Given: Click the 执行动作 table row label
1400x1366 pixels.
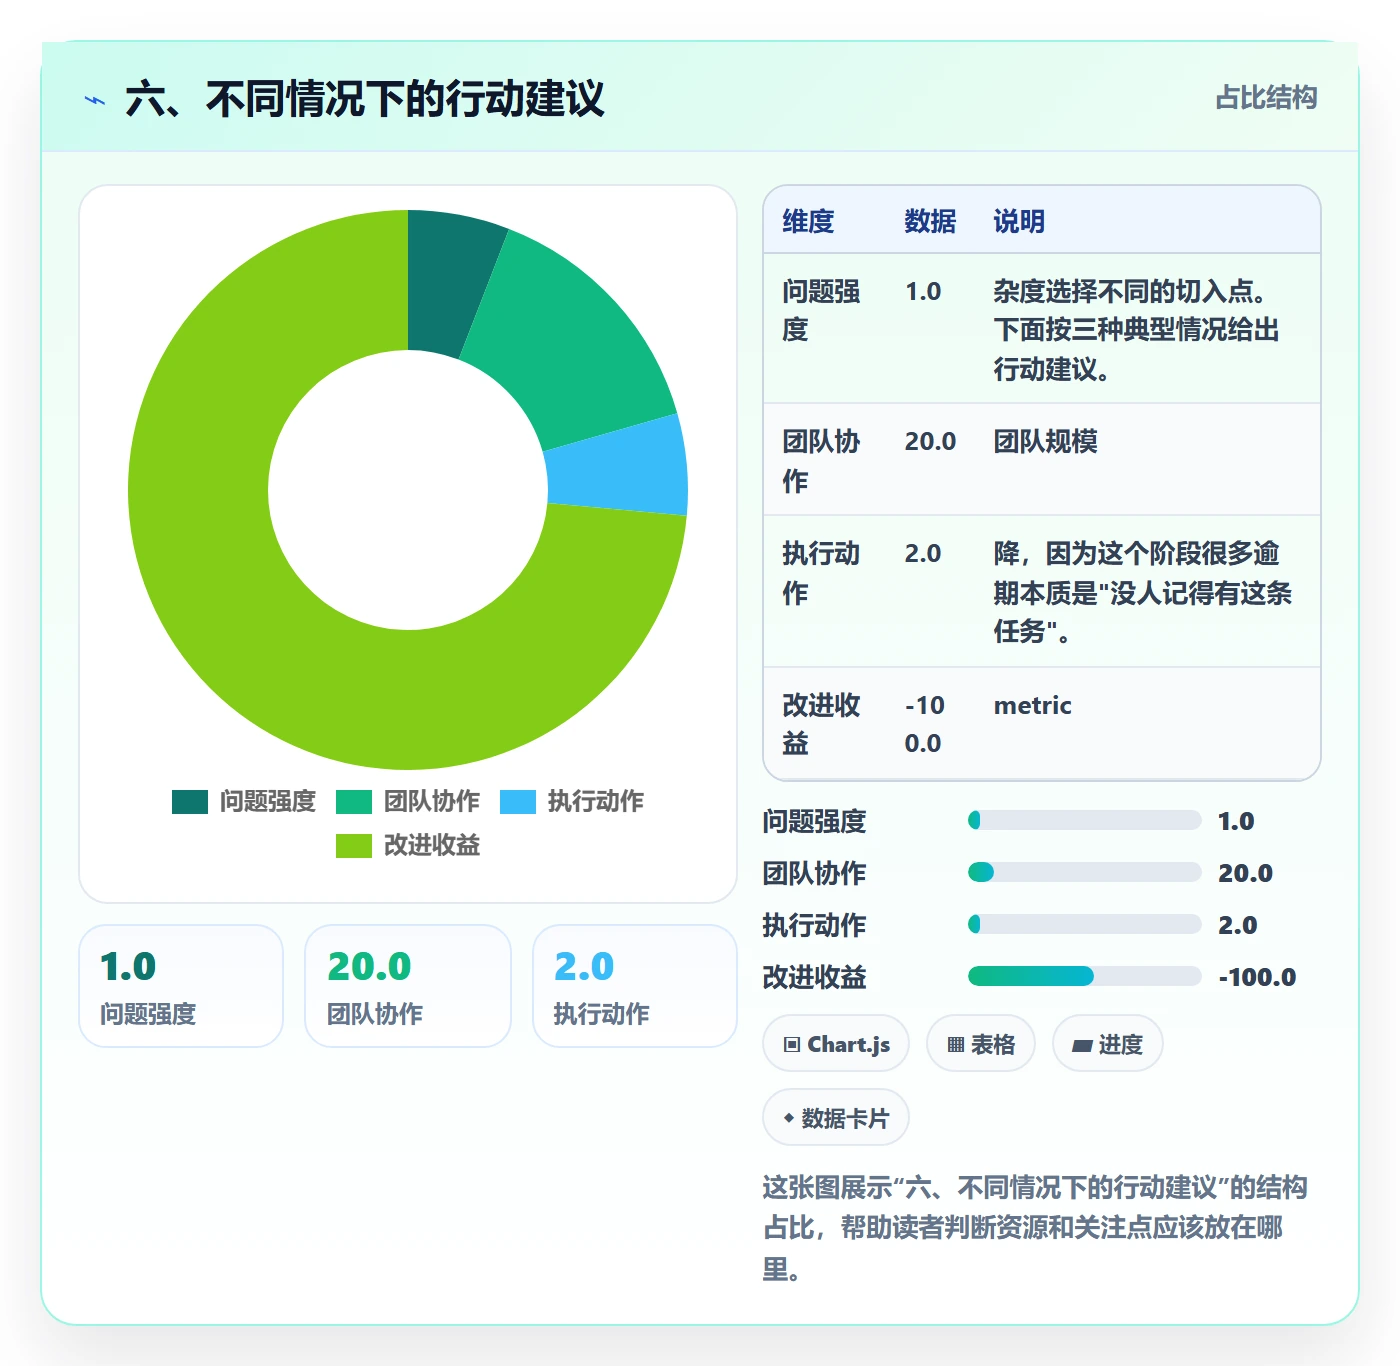Looking at the screenshot, I should pyautogui.click(x=821, y=573).
